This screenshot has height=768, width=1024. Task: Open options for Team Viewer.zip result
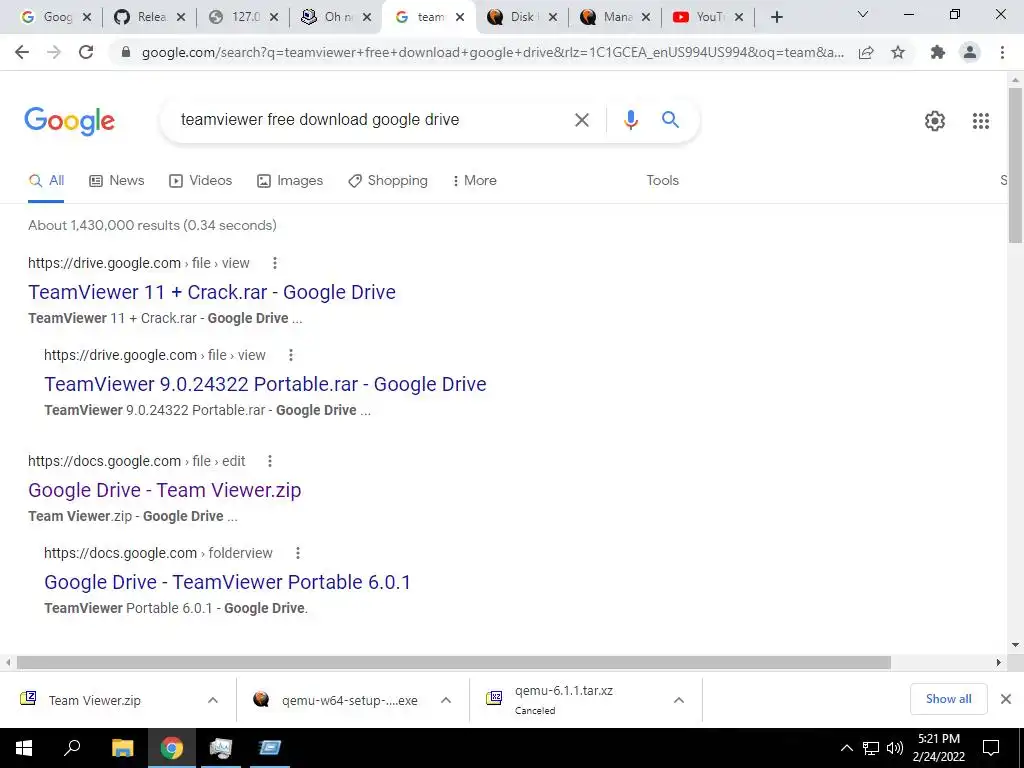[x=270, y=461]
